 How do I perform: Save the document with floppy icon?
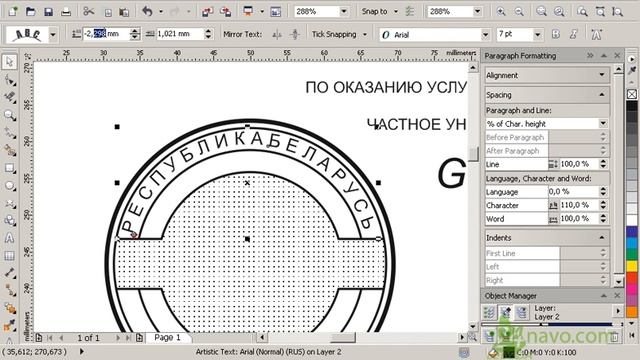[x=48, y=11]
